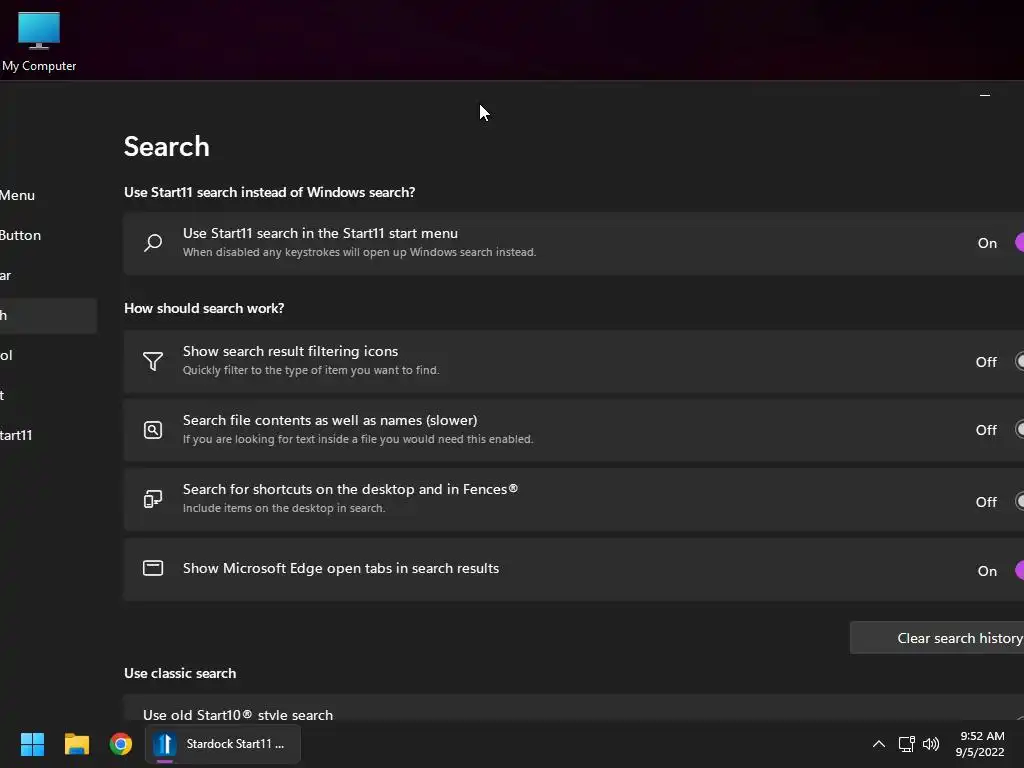Open File Explorer from the taskbar

pos(76,744)
